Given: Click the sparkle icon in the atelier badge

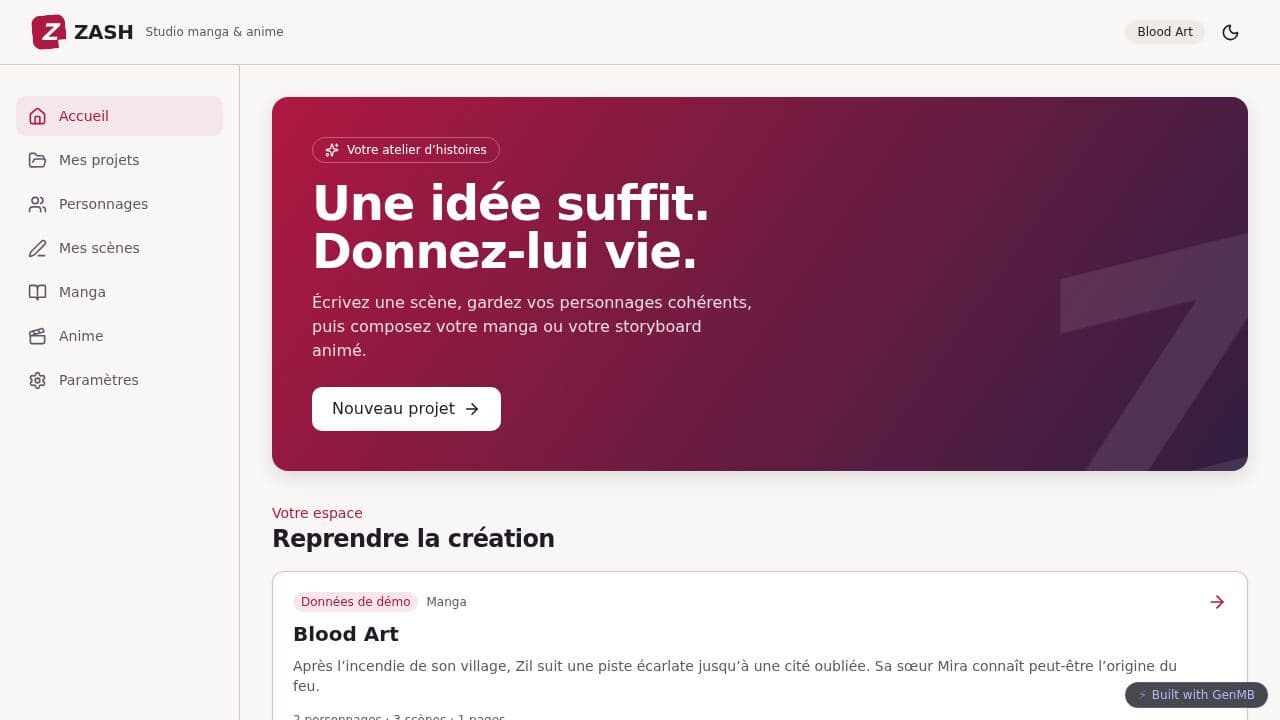Looking at the screenshot, I should coord(332,150).
